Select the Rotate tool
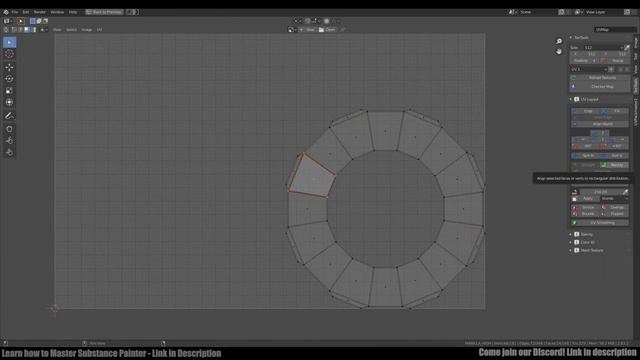This screenshot has width=640, height=360. point(9,79)
